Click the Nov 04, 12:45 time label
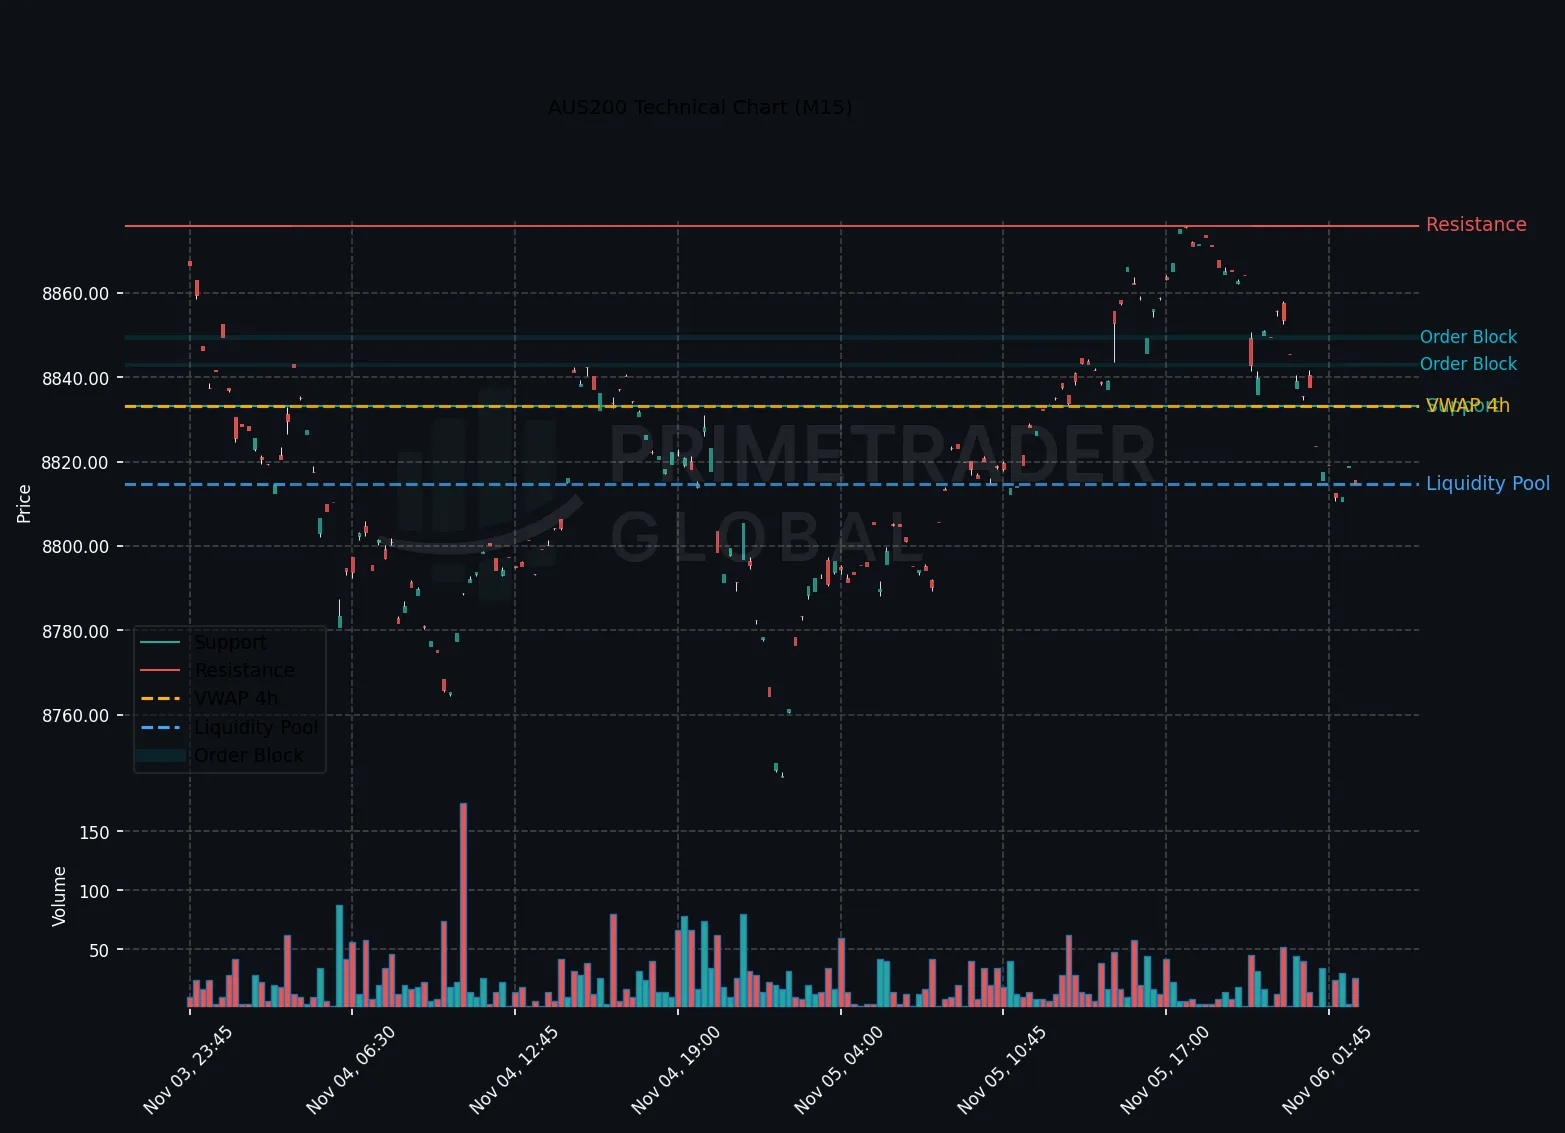This screenshot has width=1565, height=1133. tap(513, 1069)
